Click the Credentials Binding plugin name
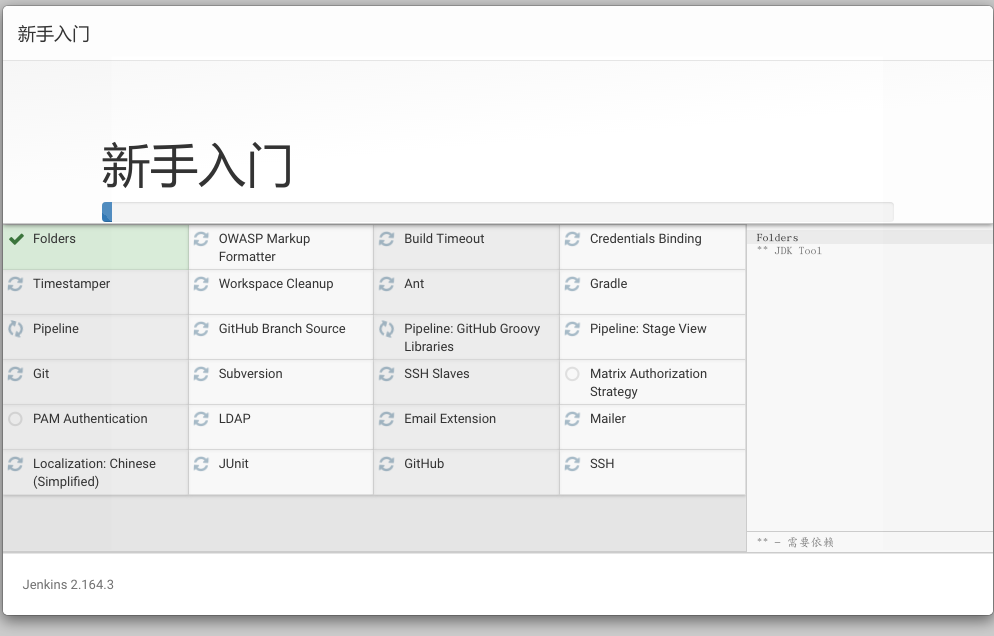This screenshot has width=994, height=636. (x=645, y=239)
